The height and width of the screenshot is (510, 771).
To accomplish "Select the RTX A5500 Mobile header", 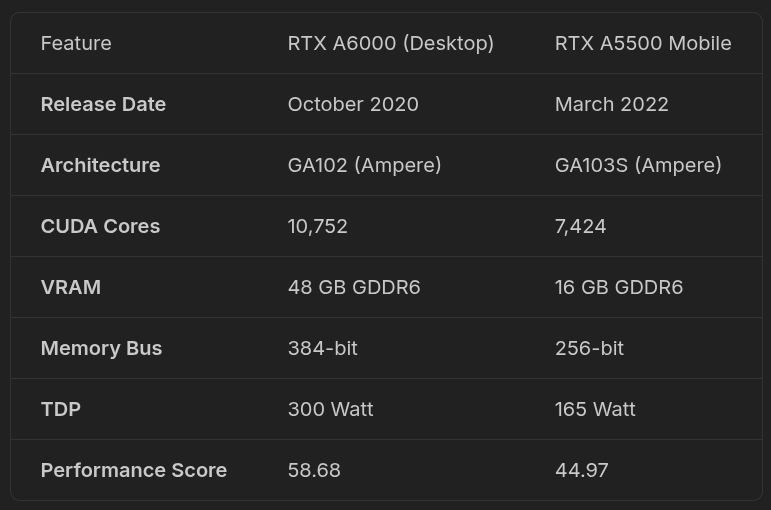I will click(643, 43).
